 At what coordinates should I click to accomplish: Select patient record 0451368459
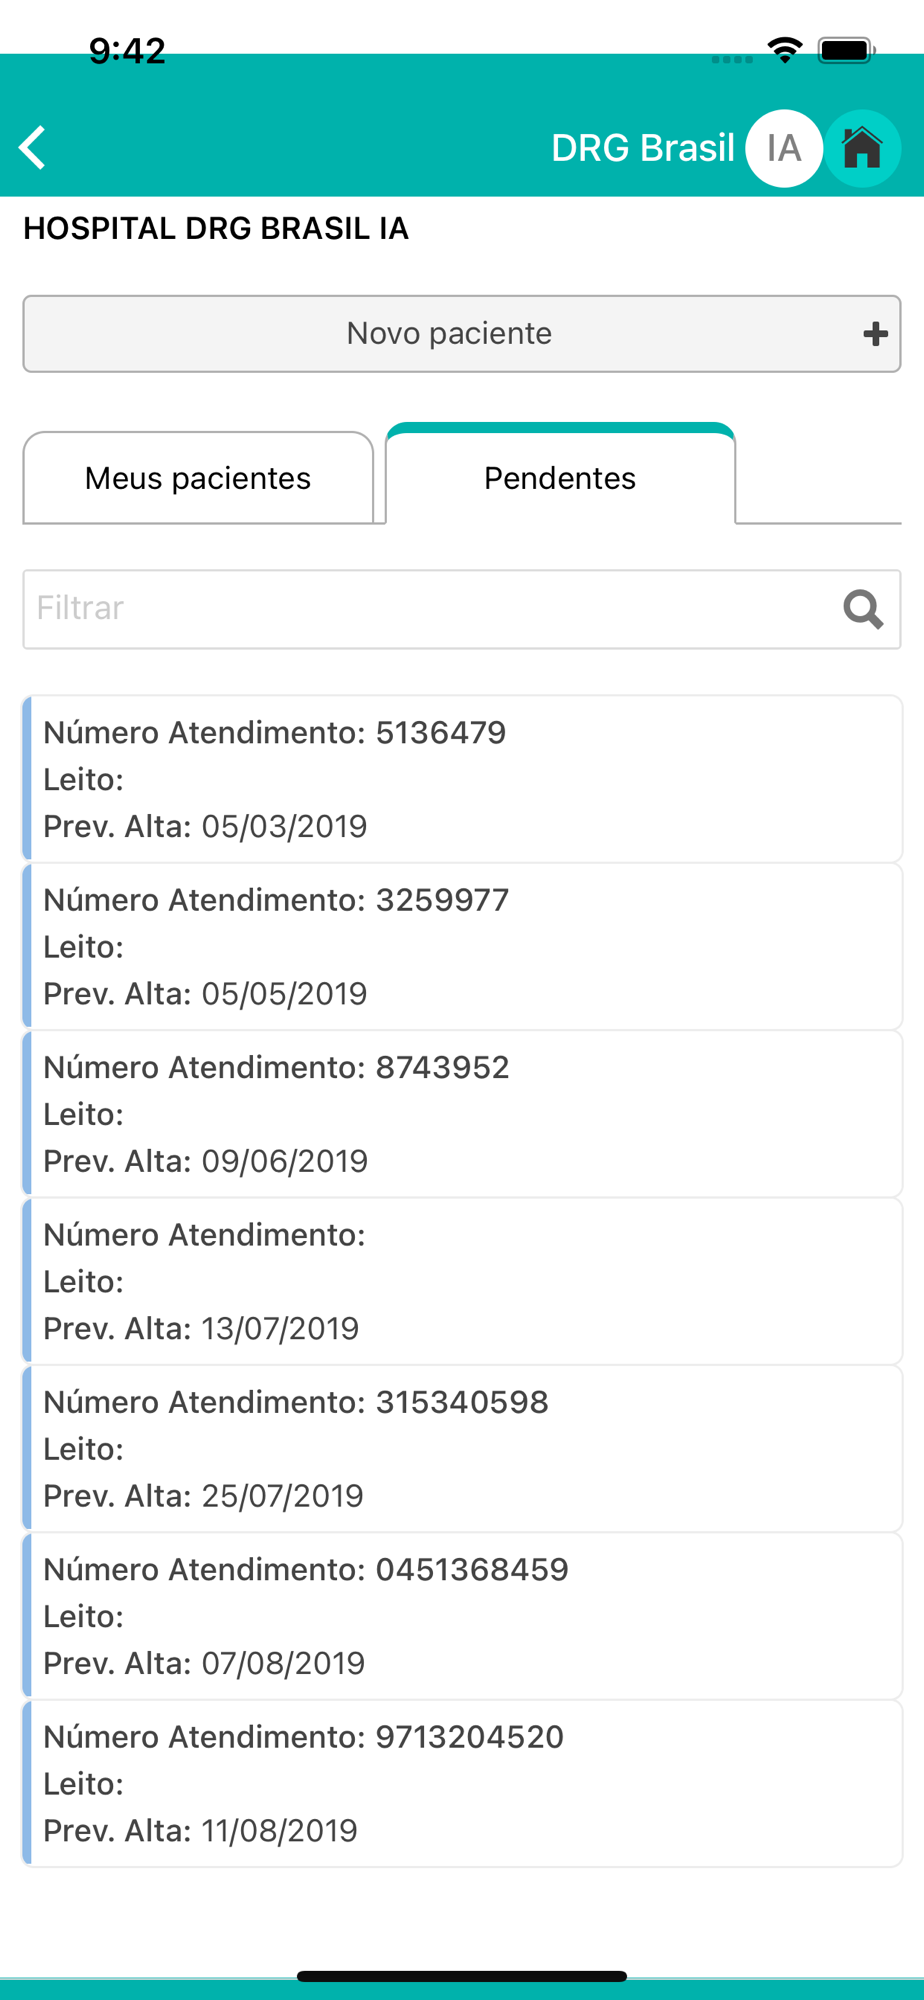tap(462, 1616)
